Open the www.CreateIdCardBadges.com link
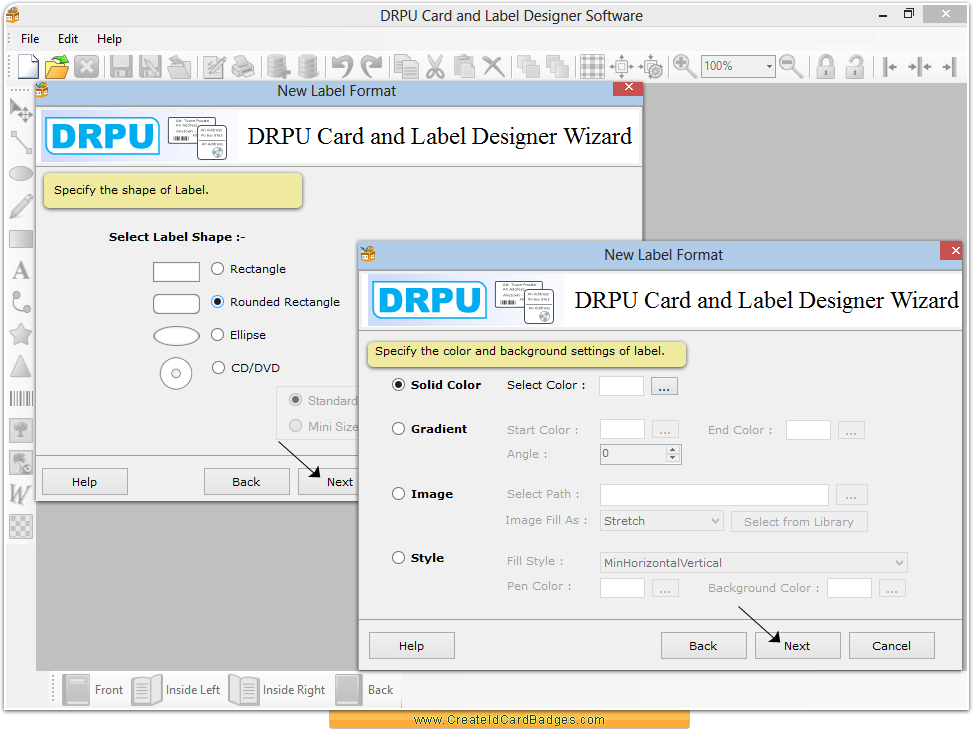 click(509, 719)
